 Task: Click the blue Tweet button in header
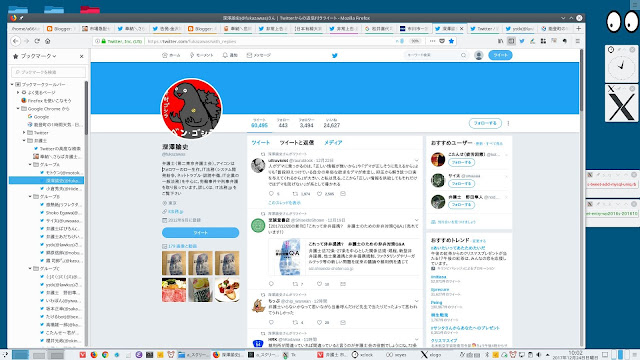pyautogui.click(x=500, y=55)
